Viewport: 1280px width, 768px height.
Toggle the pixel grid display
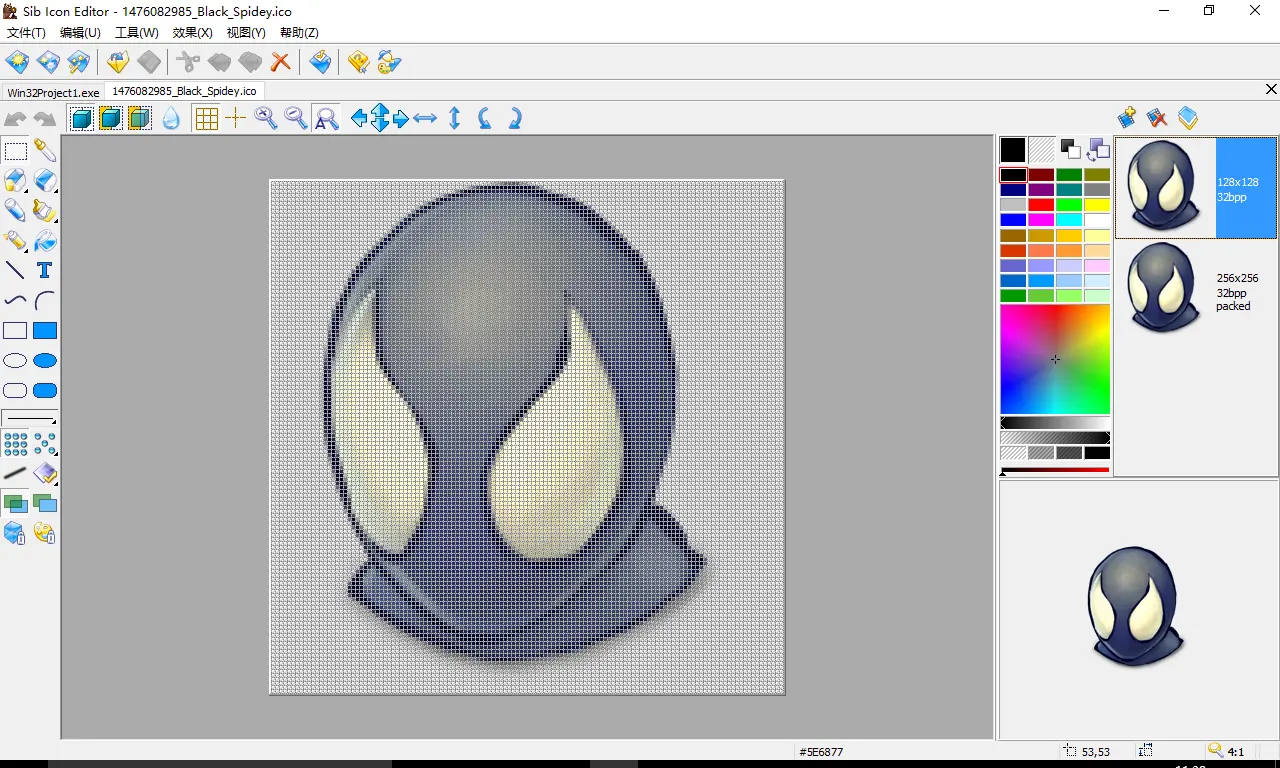pos(206,119)
